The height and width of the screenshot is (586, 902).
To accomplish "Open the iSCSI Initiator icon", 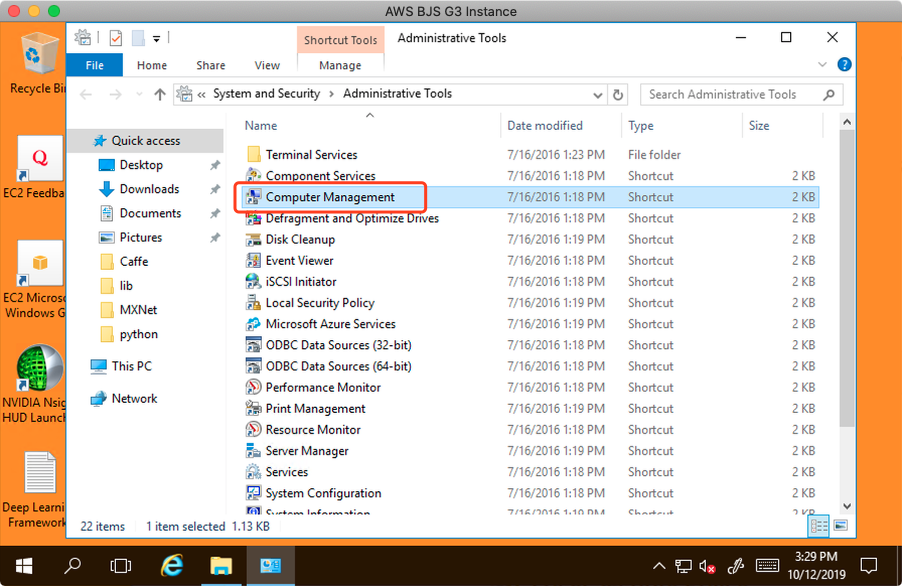I will pyautogui.click(x=254, y=281).
